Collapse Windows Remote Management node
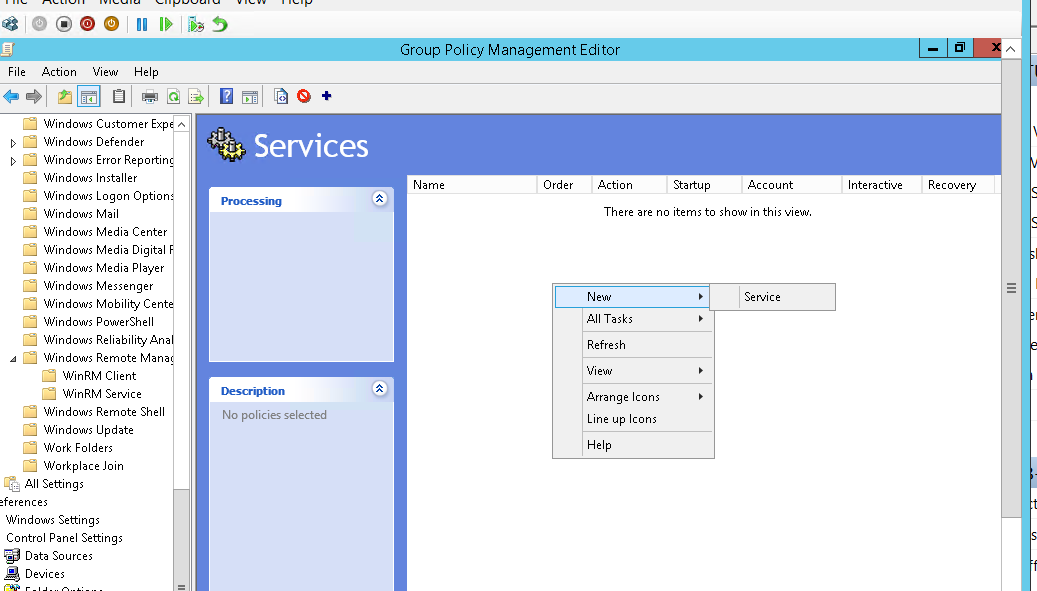The height and width of the screenshot is (591, 1037). (x=13, y=358)
